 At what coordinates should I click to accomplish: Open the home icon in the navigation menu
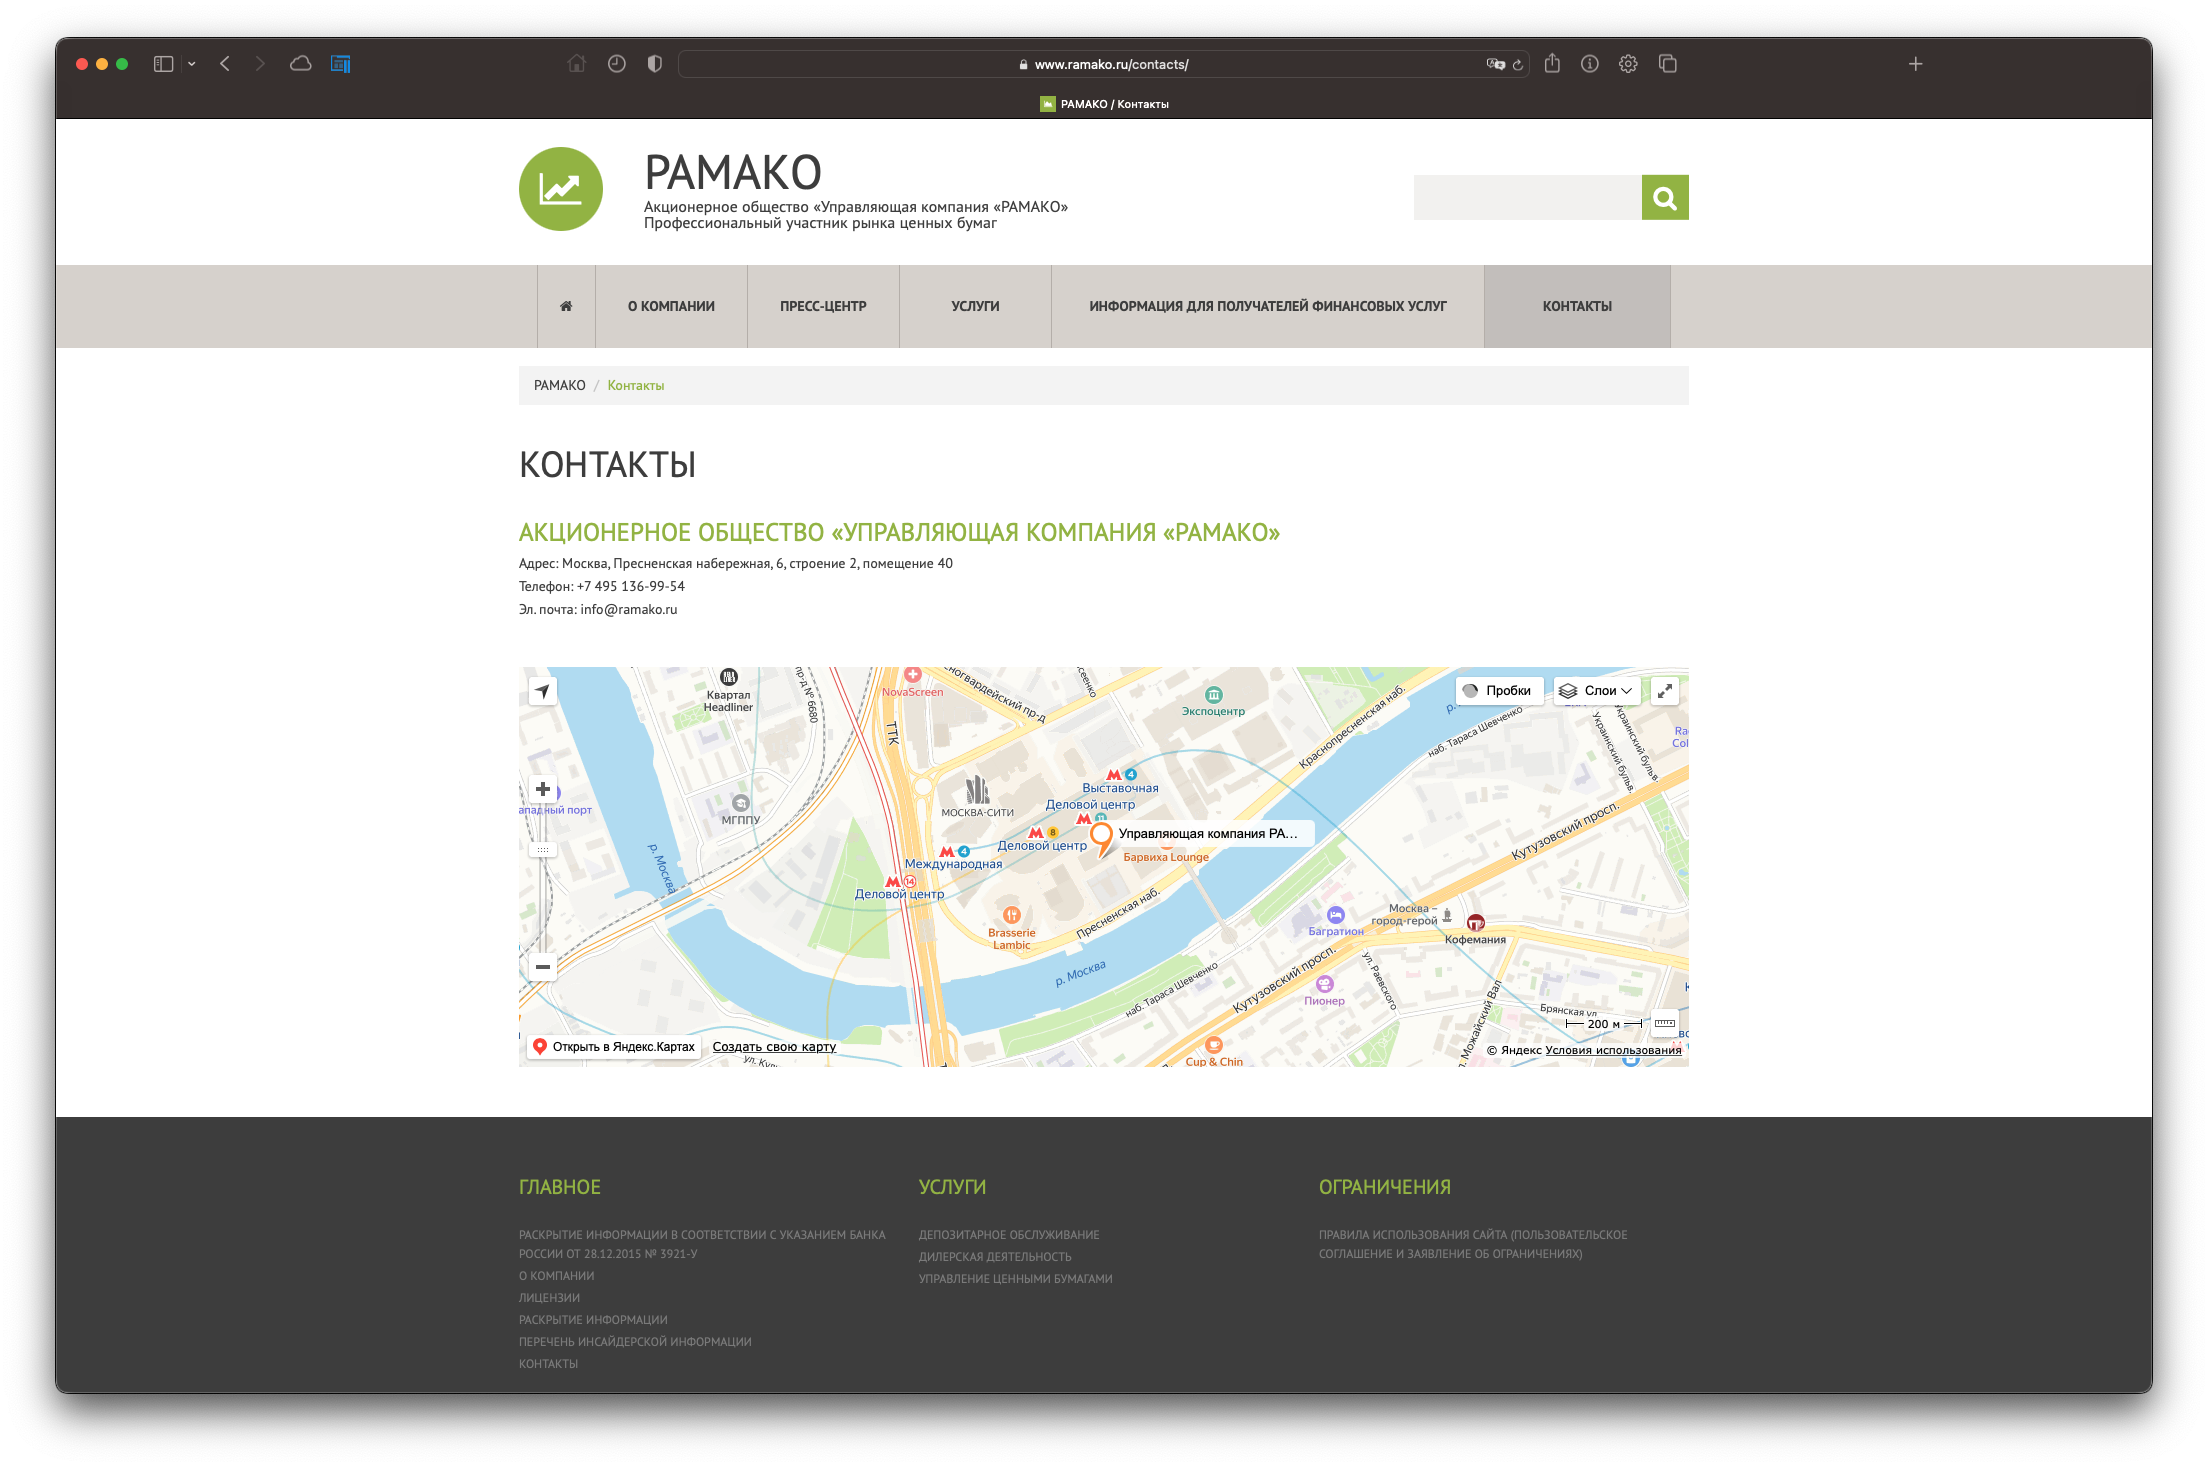(x=566, y=306)
